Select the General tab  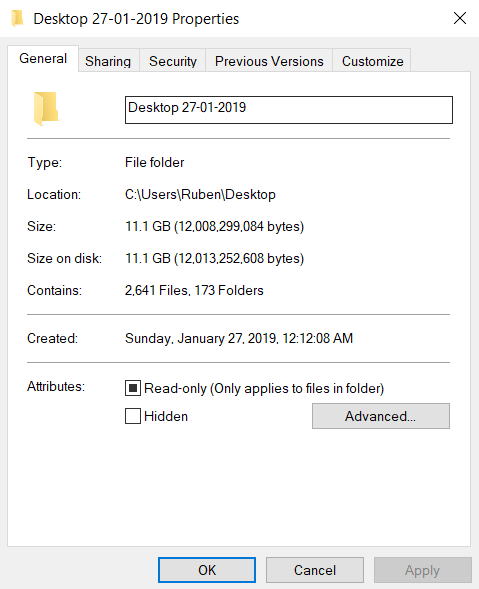pos(43,59)
